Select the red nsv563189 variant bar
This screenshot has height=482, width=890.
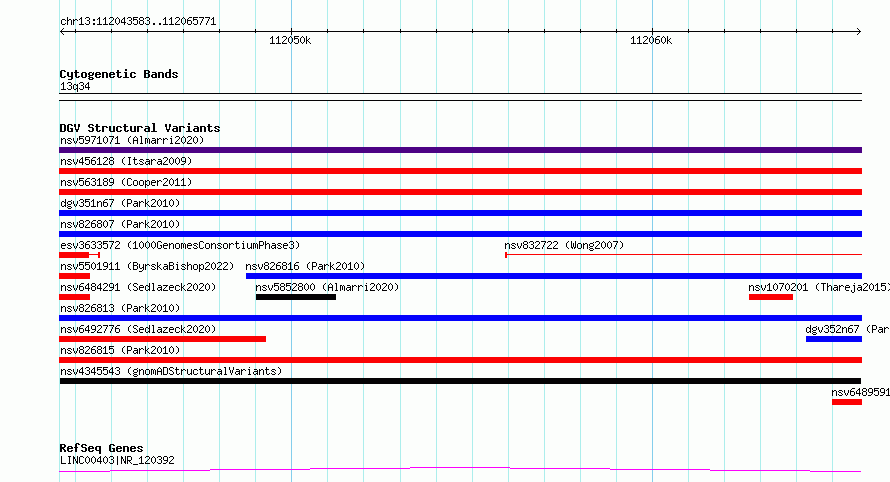(460, 192)
